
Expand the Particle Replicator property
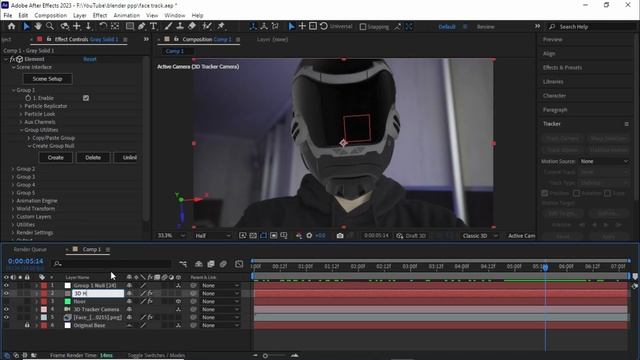21,106
